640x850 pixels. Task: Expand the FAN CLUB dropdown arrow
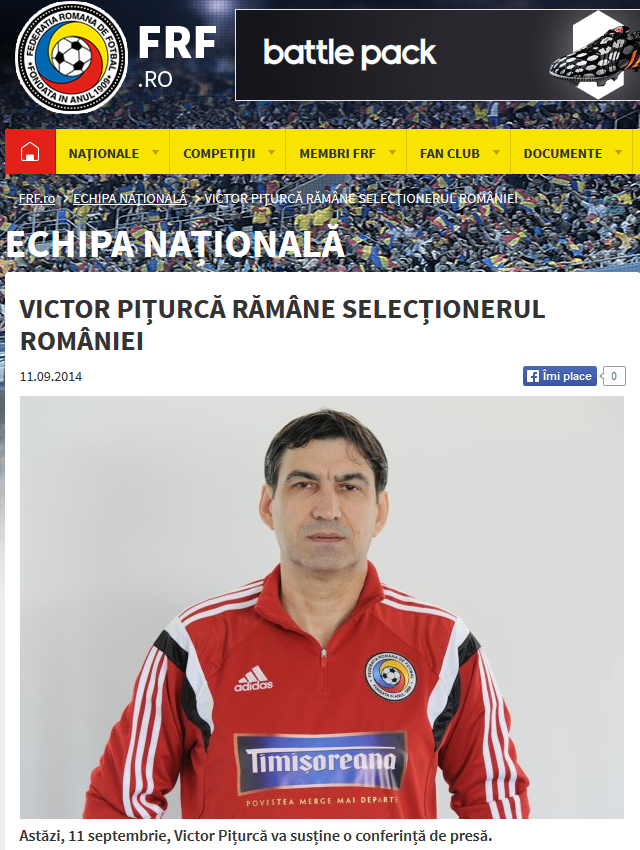click(496, 152)
